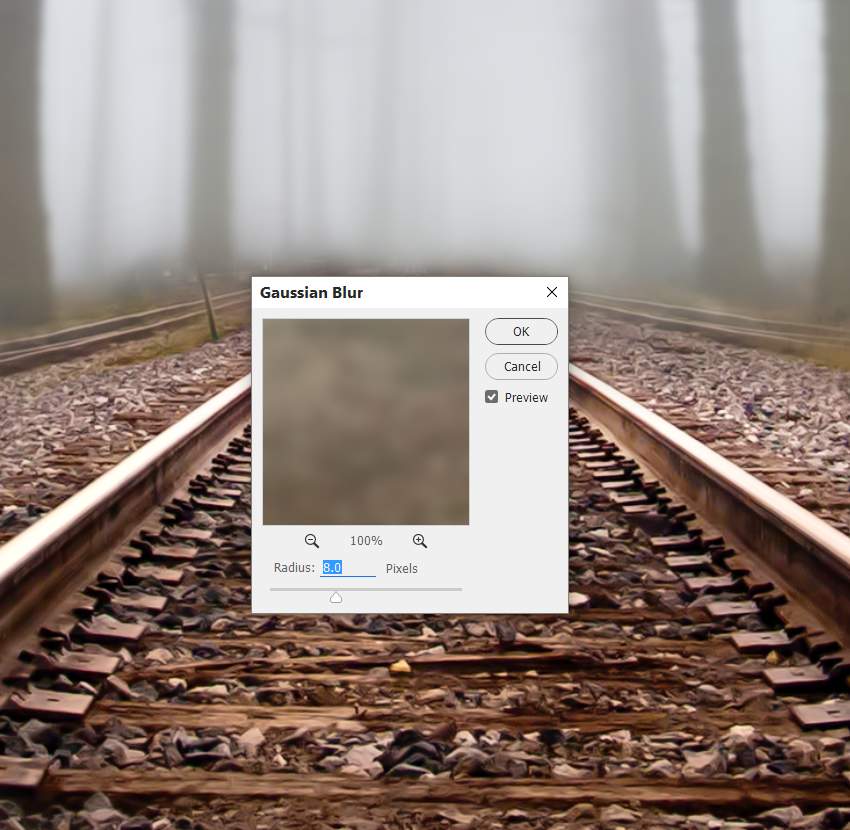Click the Radius field showing 8.0

(x=346, y=568)
